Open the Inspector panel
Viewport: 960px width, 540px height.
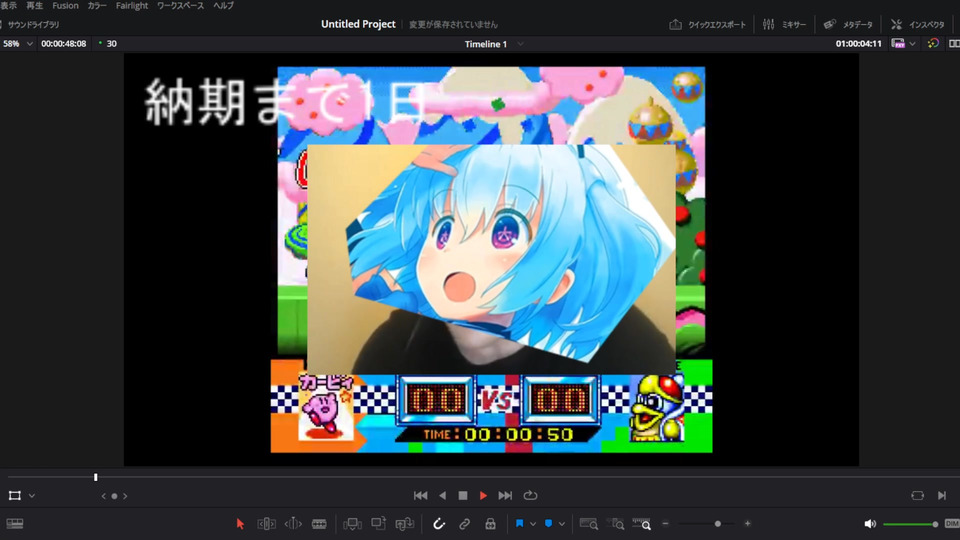[917, 24]
